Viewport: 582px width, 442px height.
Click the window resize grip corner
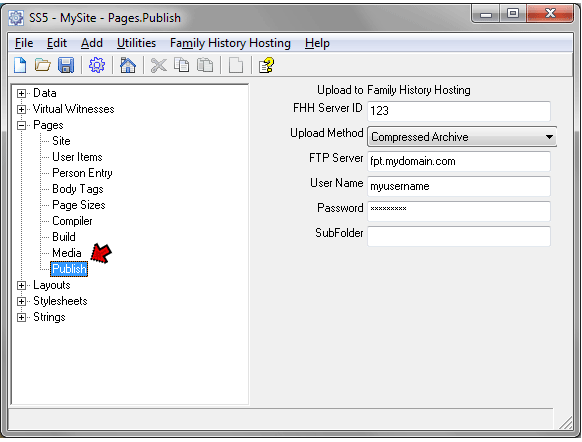click(x=565, y=423)
